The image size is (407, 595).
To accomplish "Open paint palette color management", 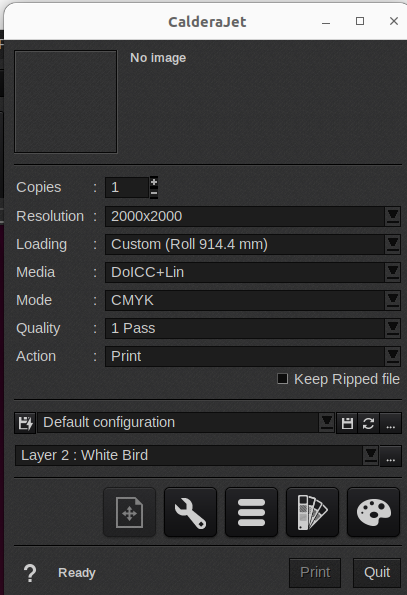I will (x=374, y=512).
